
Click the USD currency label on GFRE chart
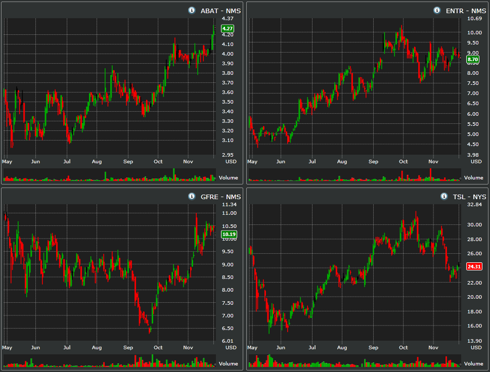tap(231, 347)
